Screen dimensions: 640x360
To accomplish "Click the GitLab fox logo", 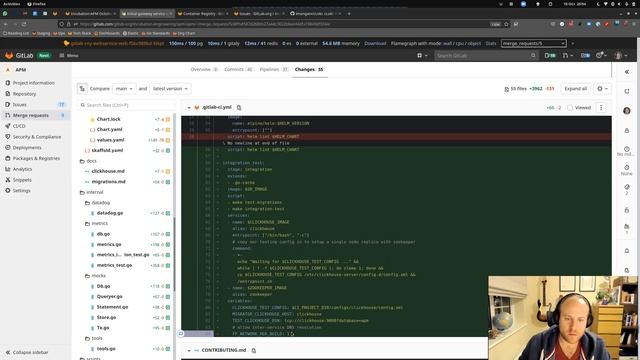I will (x=9, y=56).
